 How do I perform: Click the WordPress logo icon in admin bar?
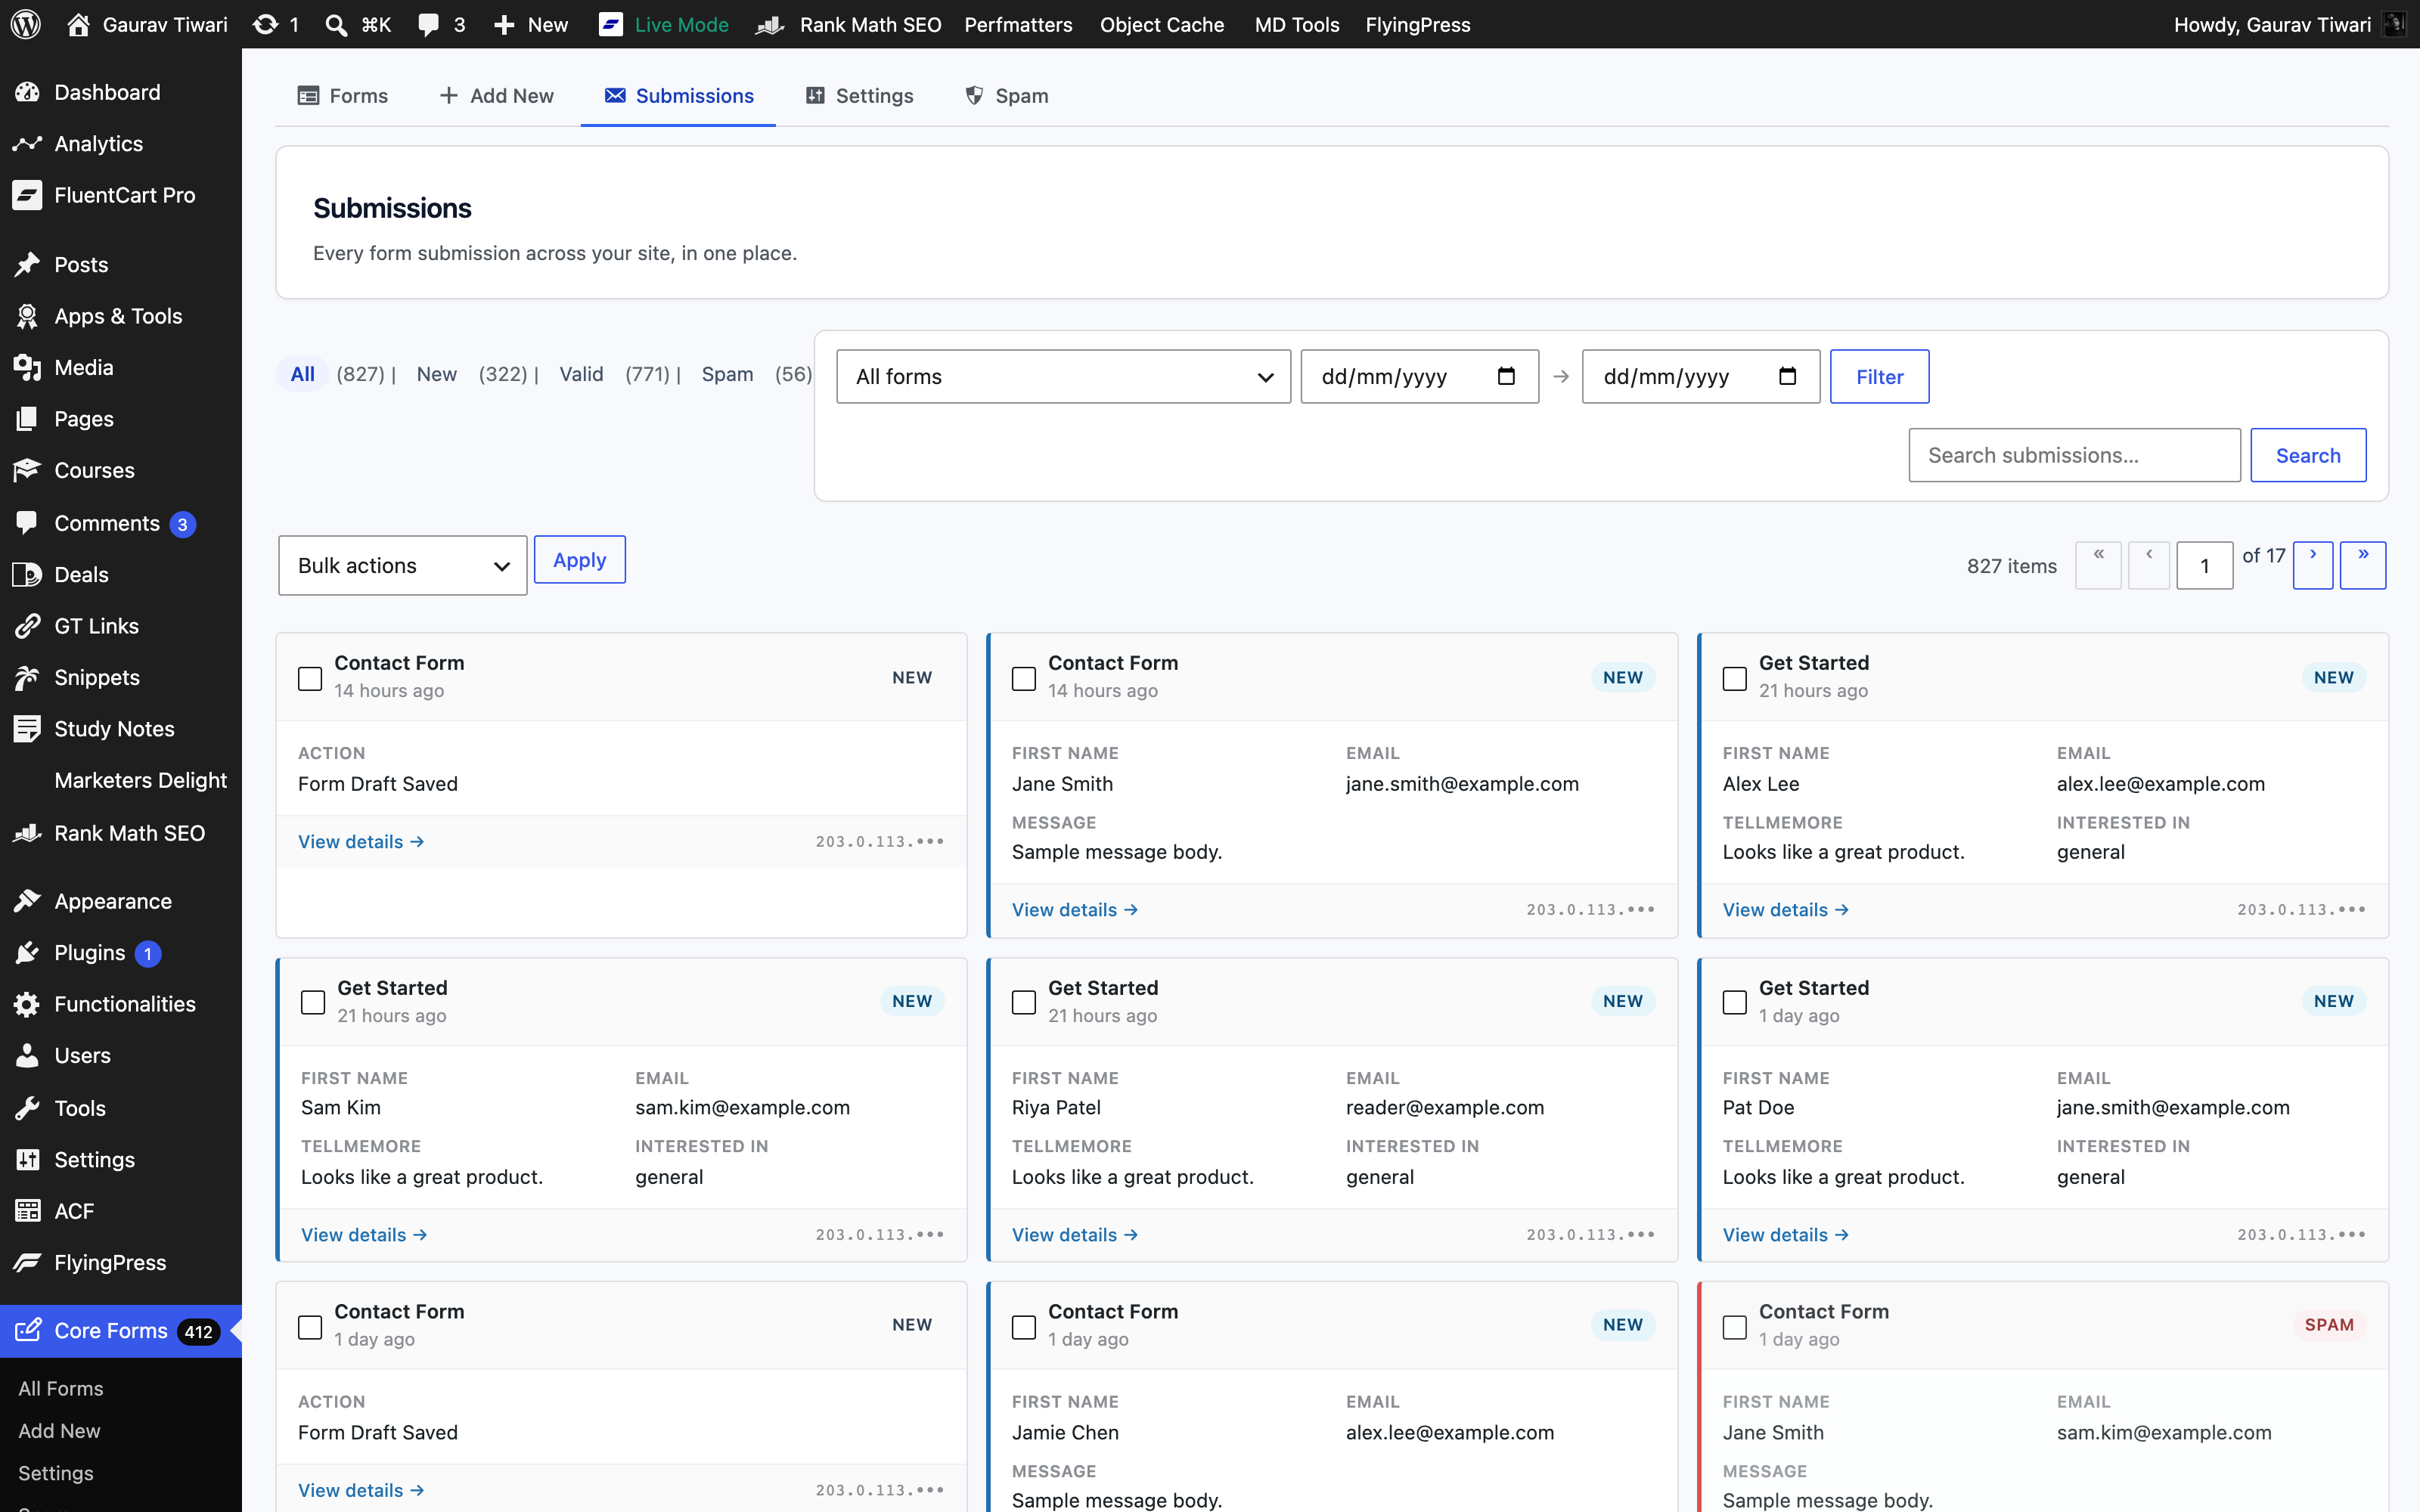coord(26,24)
